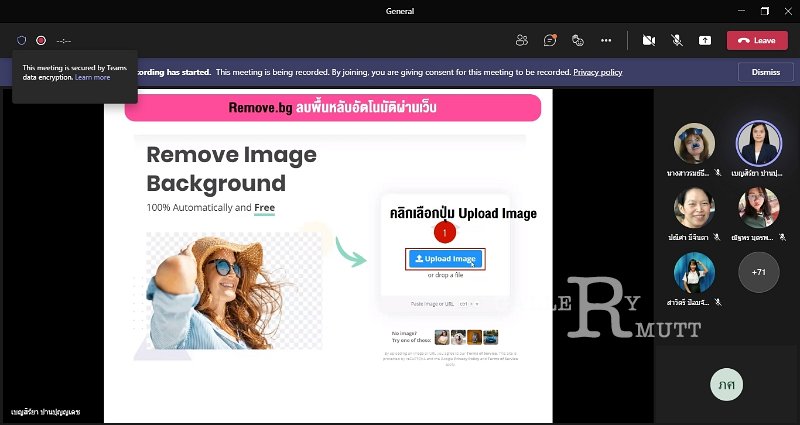Choose the woman sample image thumbnail

pyautogui.click(x=442, y=337)
